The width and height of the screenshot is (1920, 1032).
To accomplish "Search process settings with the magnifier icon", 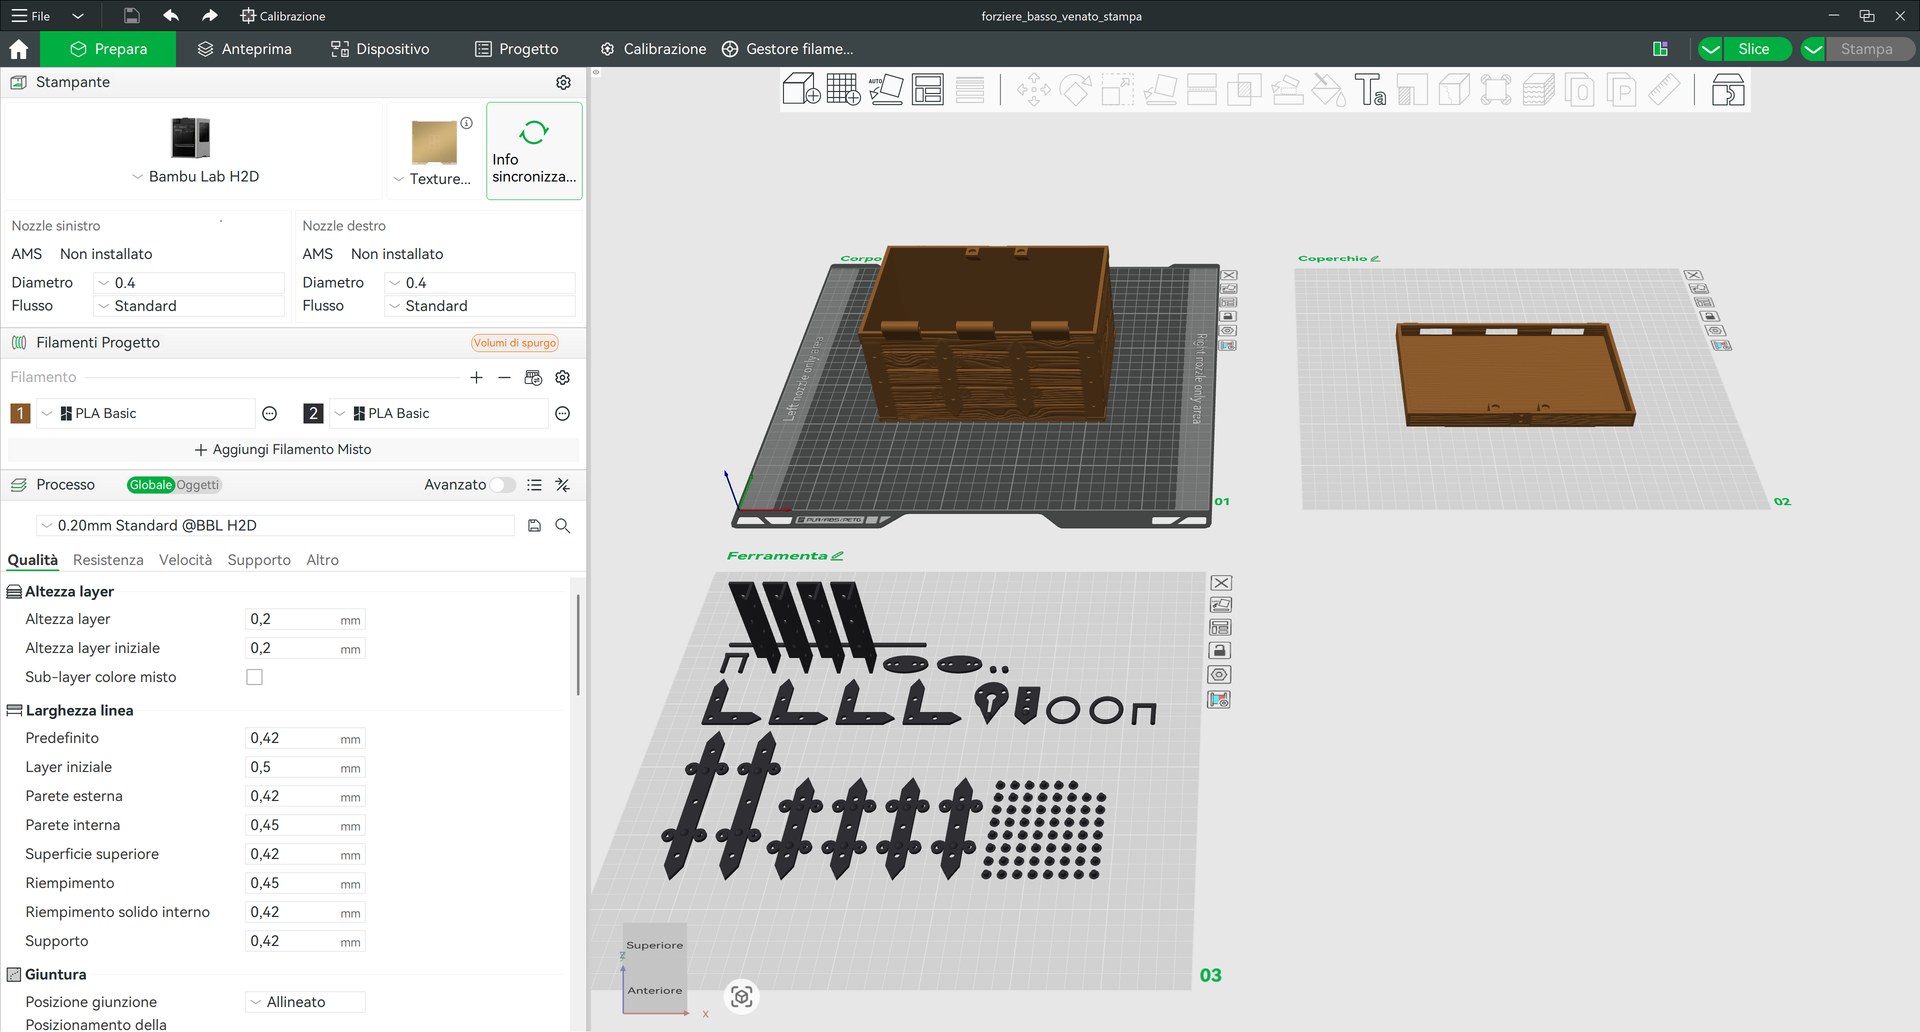I will point(563,526).
